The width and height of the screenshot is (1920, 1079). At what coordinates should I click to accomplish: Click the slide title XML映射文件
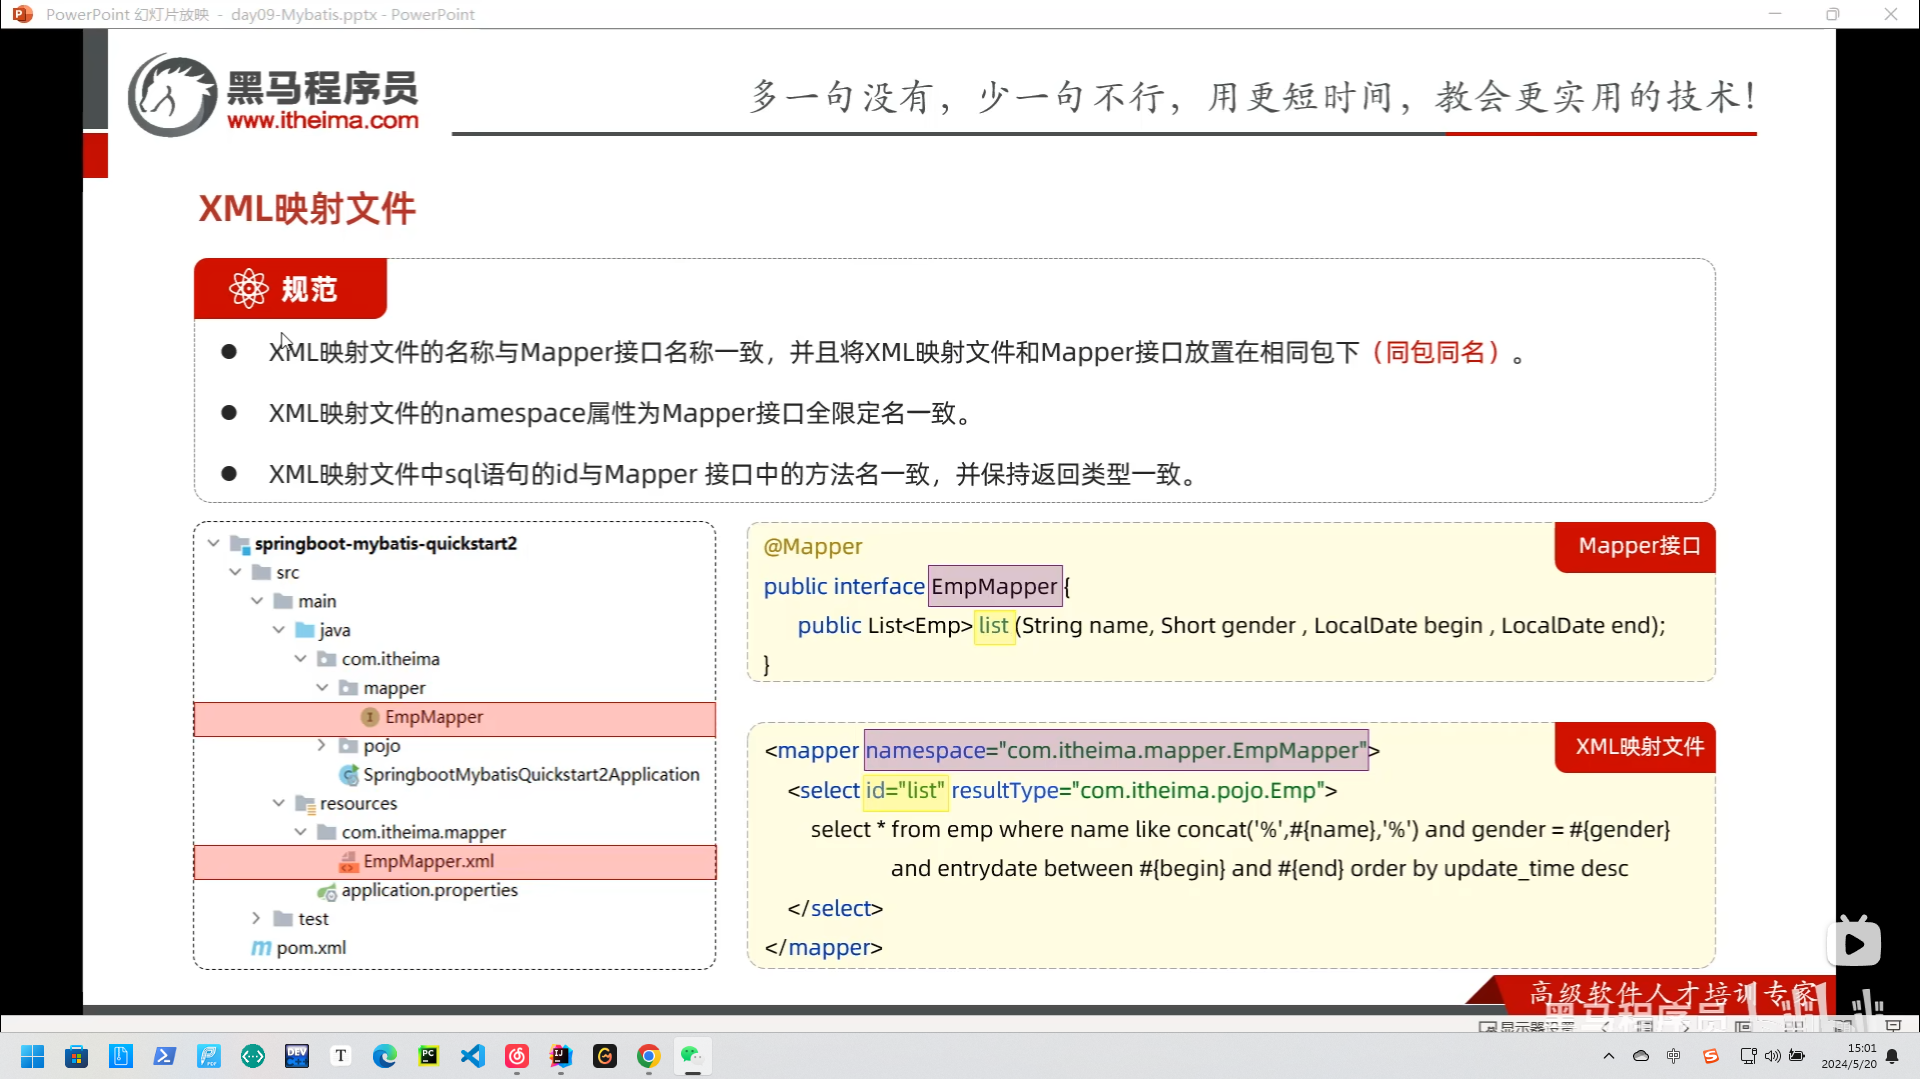tap(307, 209)
